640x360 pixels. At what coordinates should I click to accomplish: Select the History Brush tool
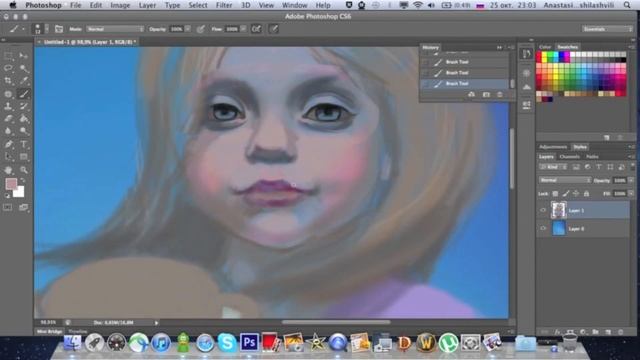pyautogui.click(x=24, y=107)
